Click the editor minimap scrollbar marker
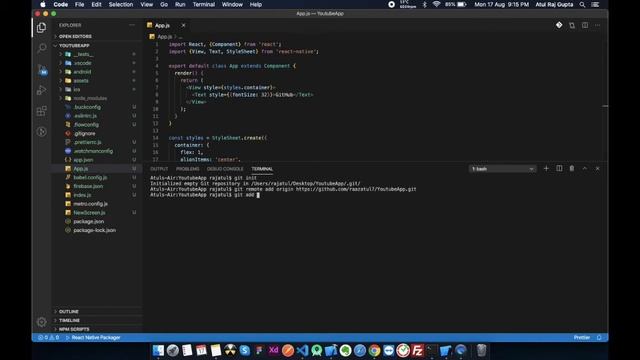 click(x=605, y=106)
